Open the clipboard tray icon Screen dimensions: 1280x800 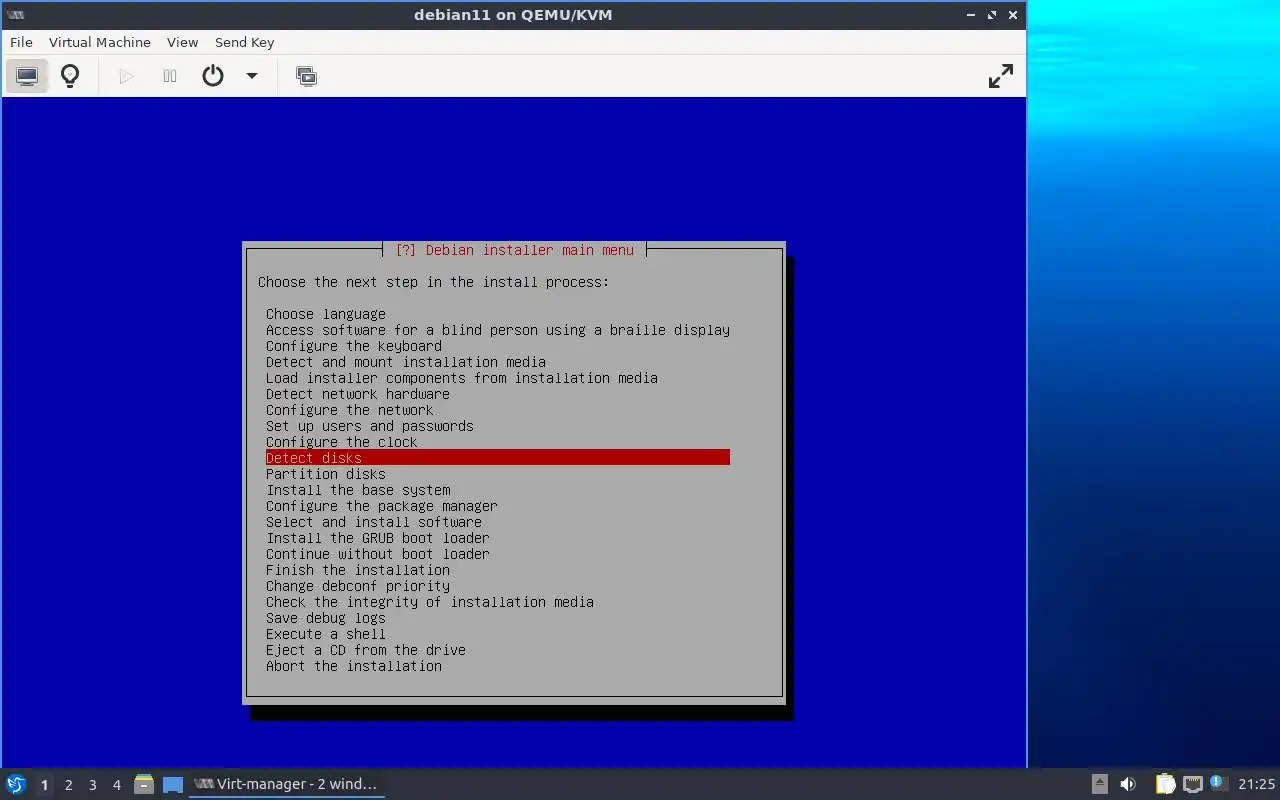[1165, 784]
